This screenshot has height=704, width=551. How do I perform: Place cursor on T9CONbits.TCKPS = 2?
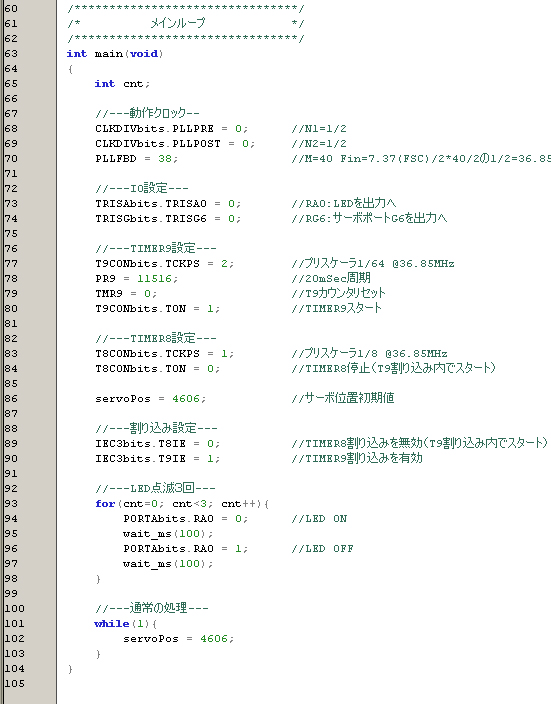[x=164, y=264]
